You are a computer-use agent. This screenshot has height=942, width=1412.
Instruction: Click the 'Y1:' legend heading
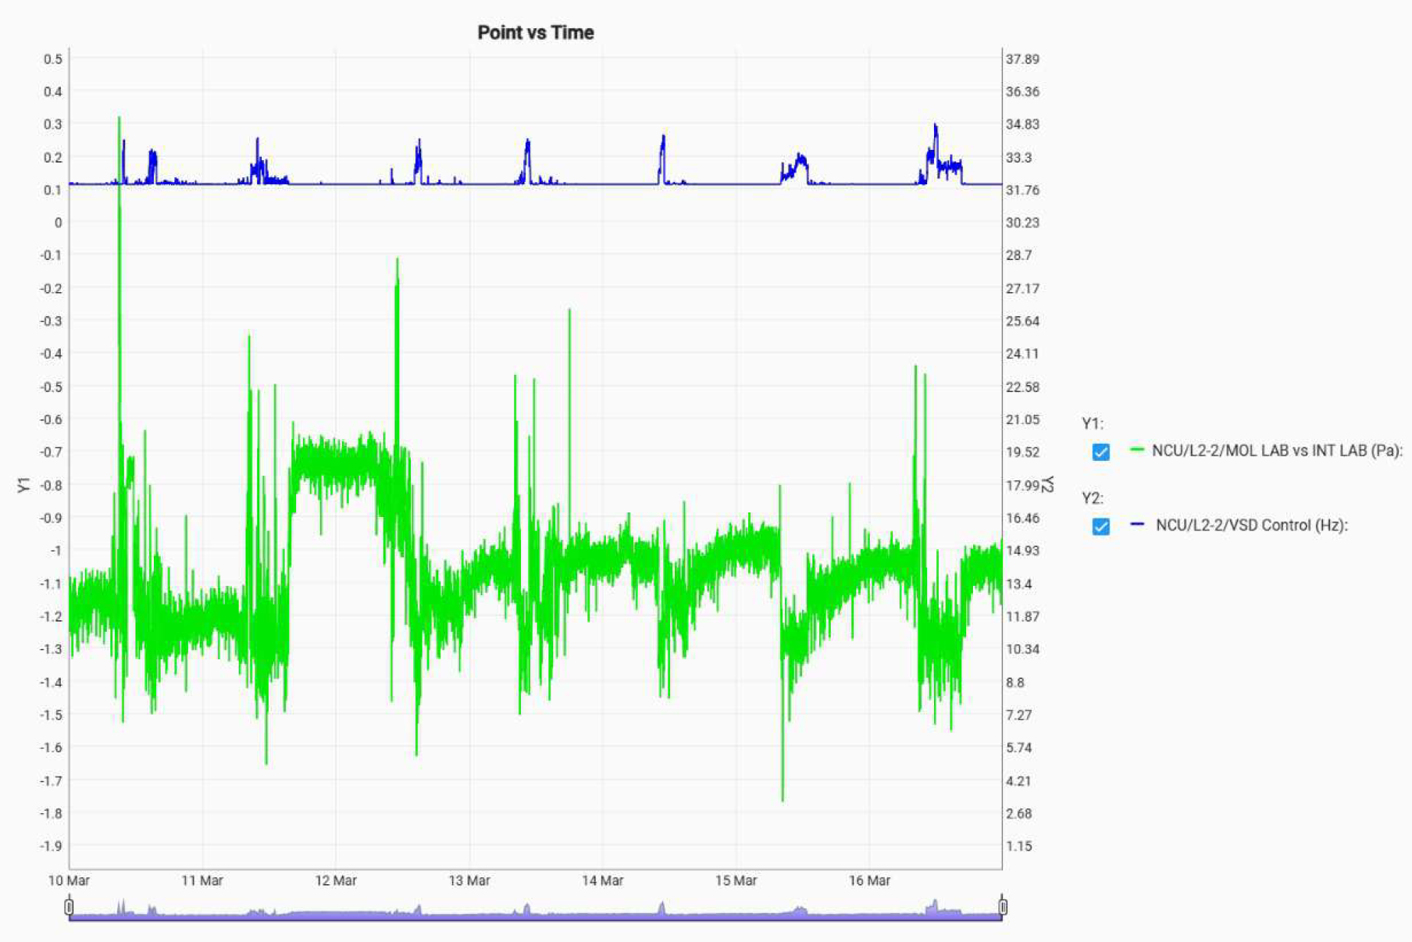click(1092, 423)
